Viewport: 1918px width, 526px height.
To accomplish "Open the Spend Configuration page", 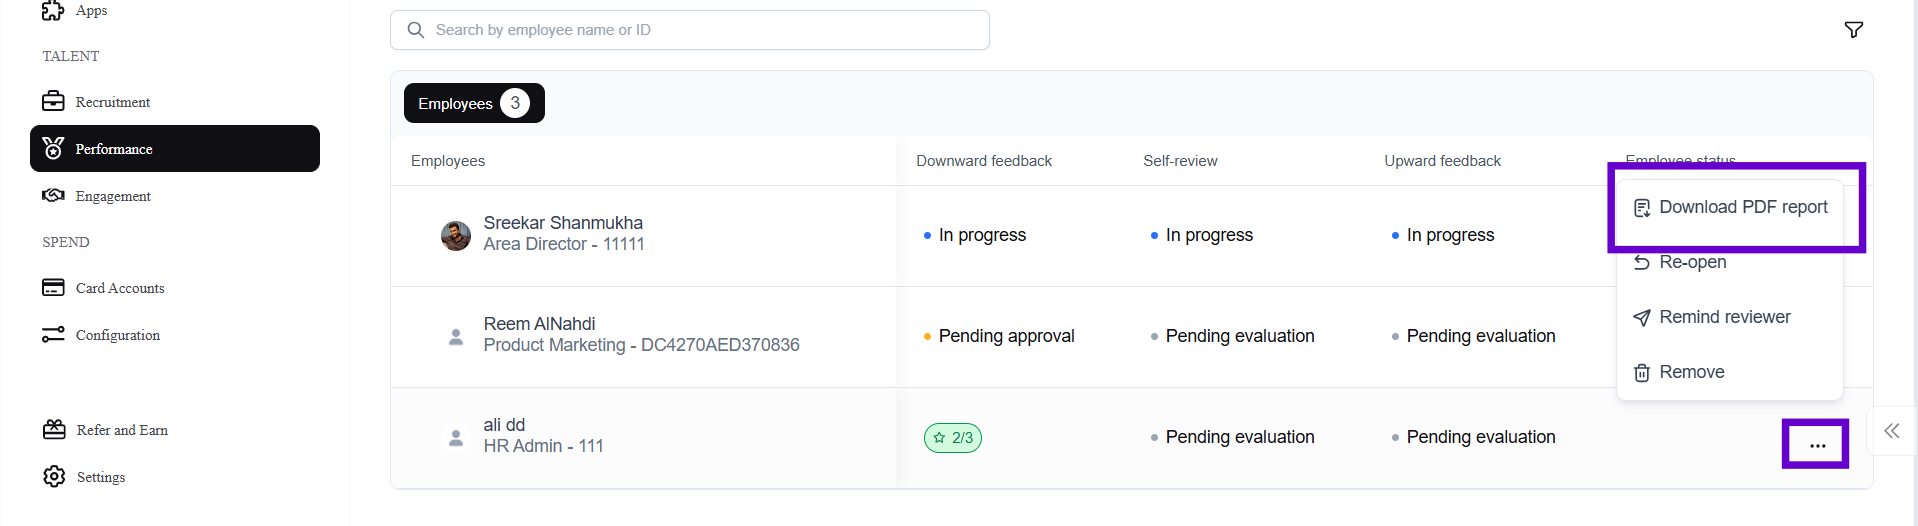I will [x=117, y=335].
